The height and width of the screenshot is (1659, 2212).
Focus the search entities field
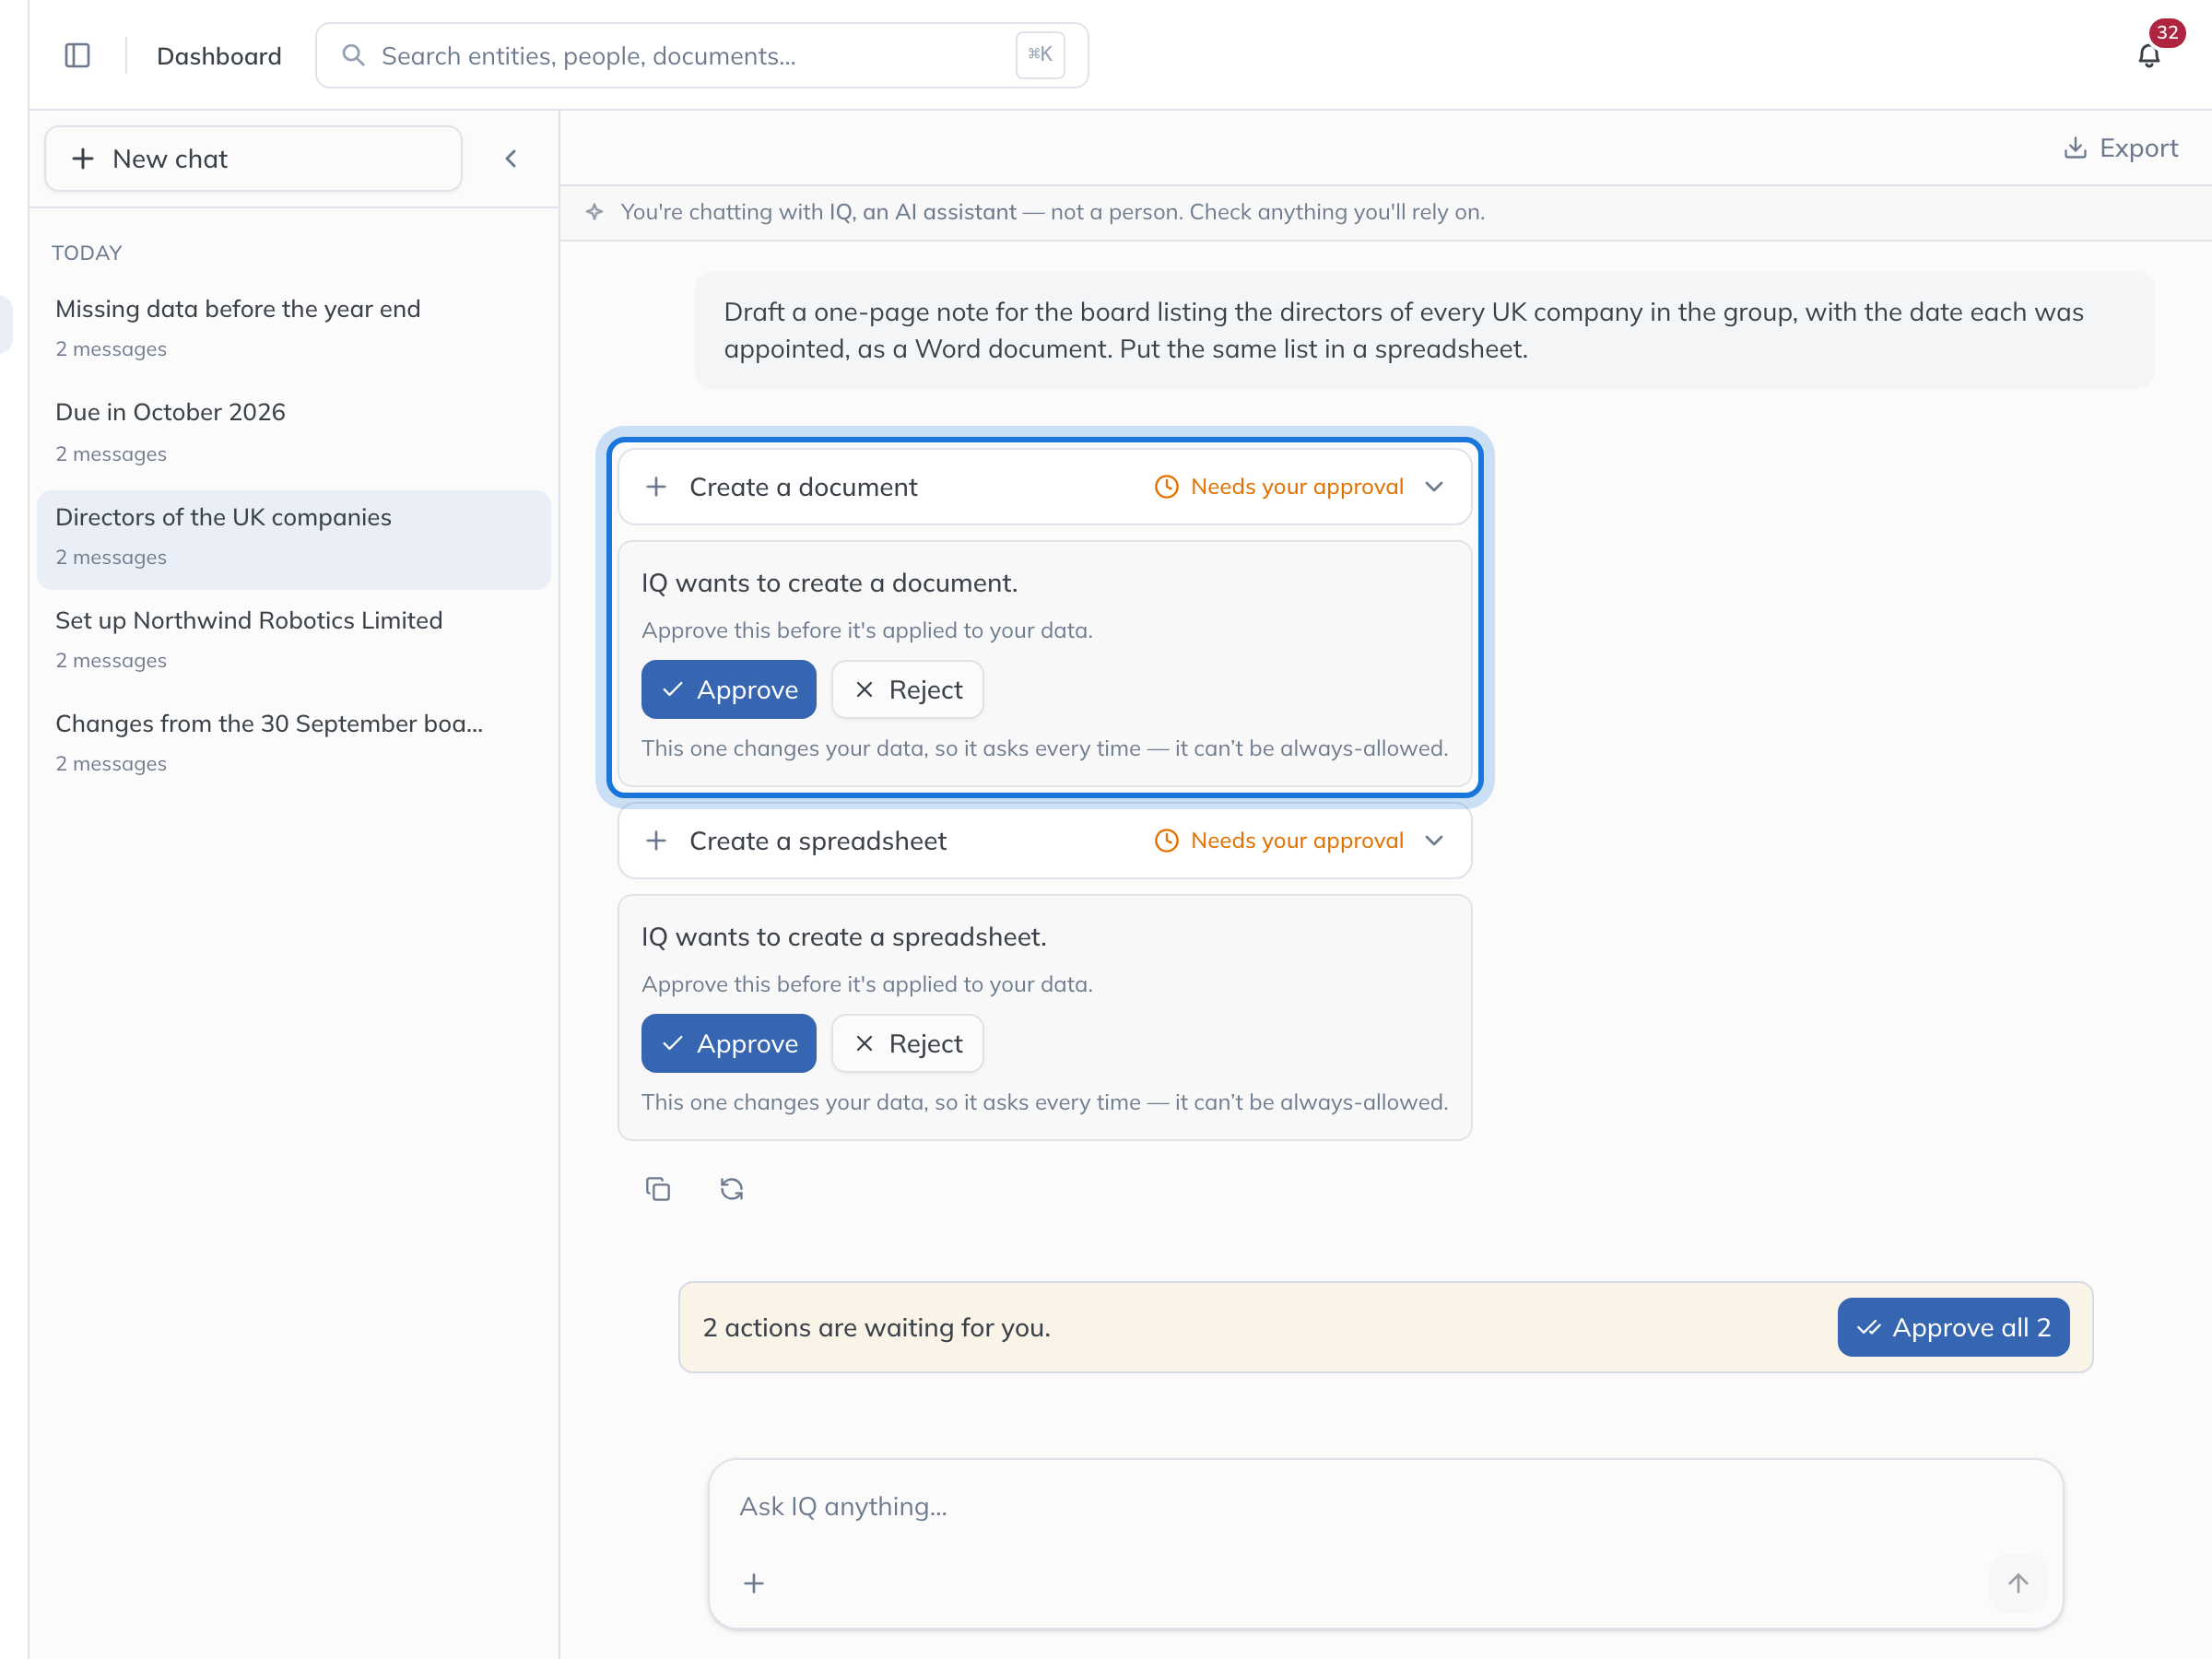702,55
